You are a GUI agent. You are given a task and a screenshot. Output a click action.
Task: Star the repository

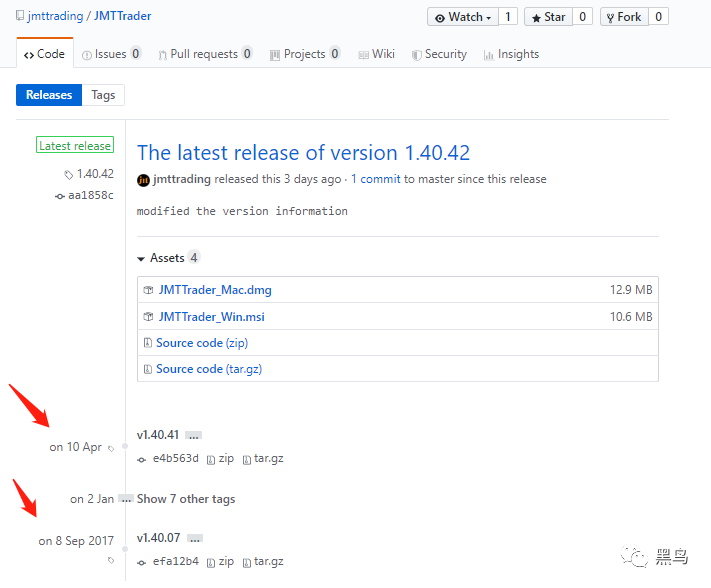(548, 17)
